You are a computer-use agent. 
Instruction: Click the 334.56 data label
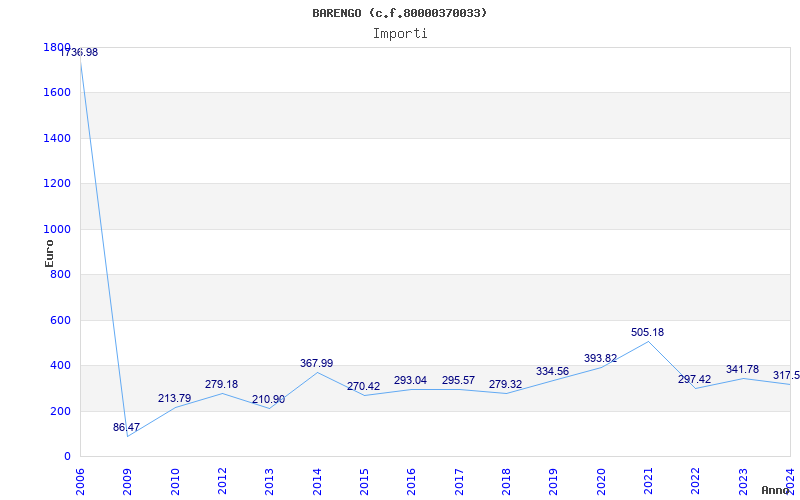552,371
